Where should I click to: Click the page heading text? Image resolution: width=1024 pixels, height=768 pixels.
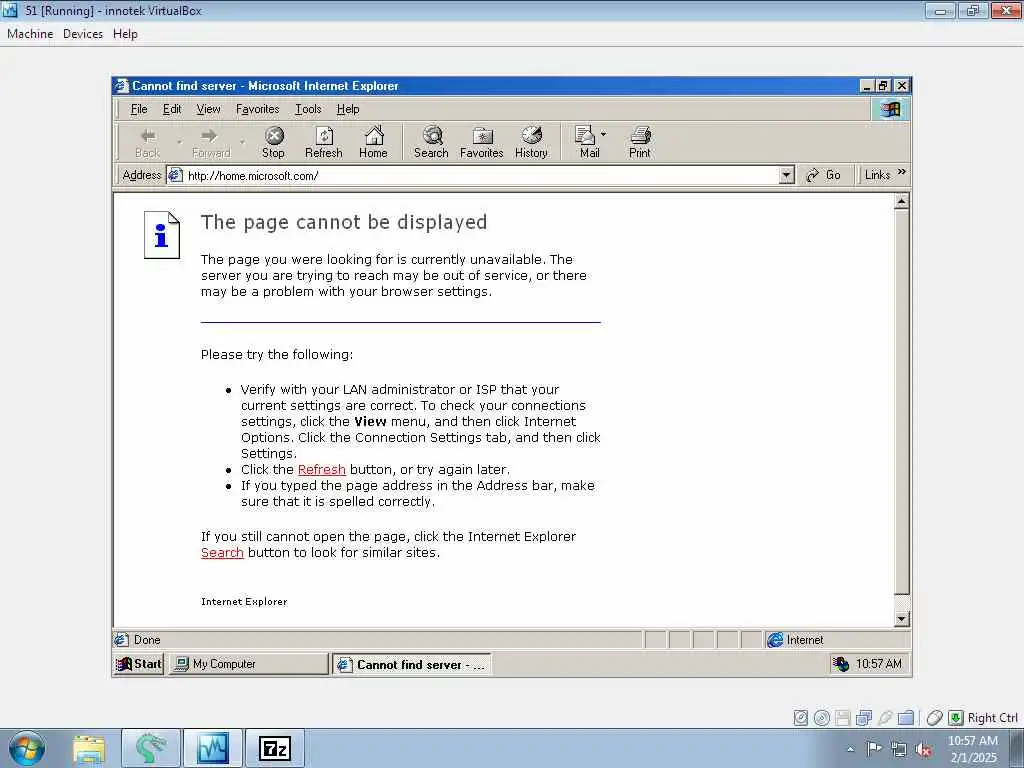(344, 222)
